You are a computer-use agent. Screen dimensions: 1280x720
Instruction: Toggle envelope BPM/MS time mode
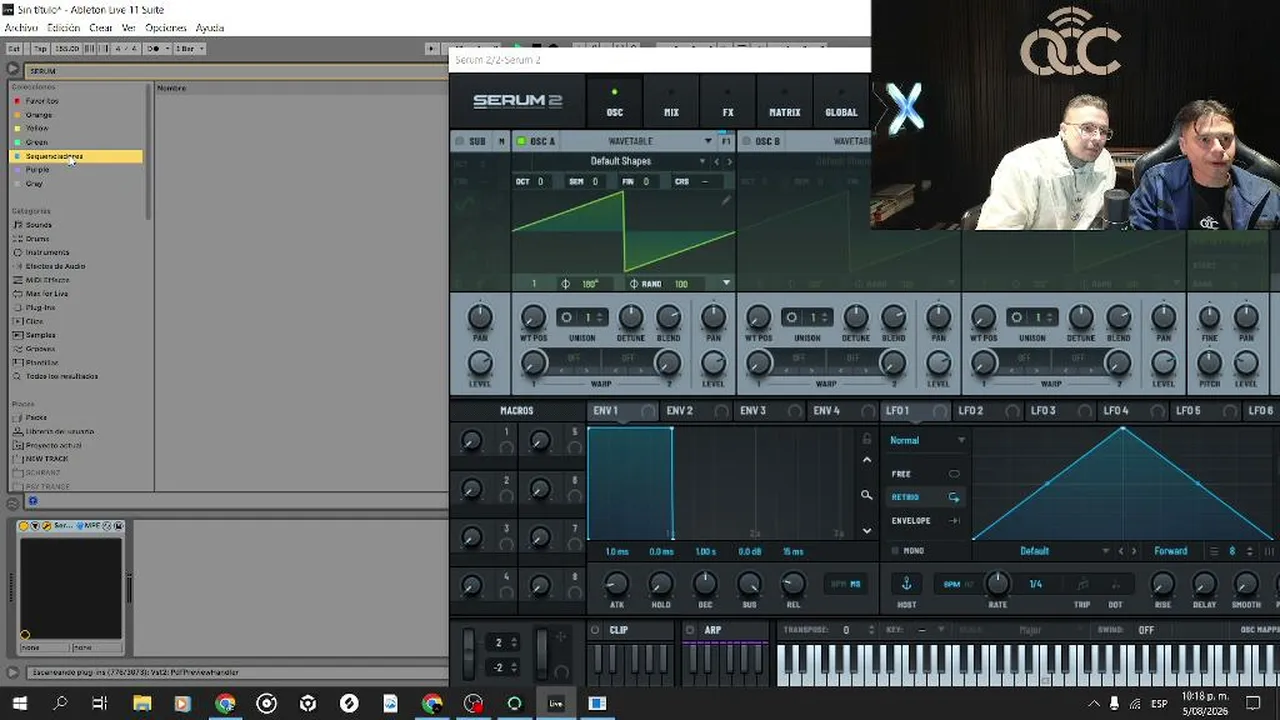[x=845, y=584]
